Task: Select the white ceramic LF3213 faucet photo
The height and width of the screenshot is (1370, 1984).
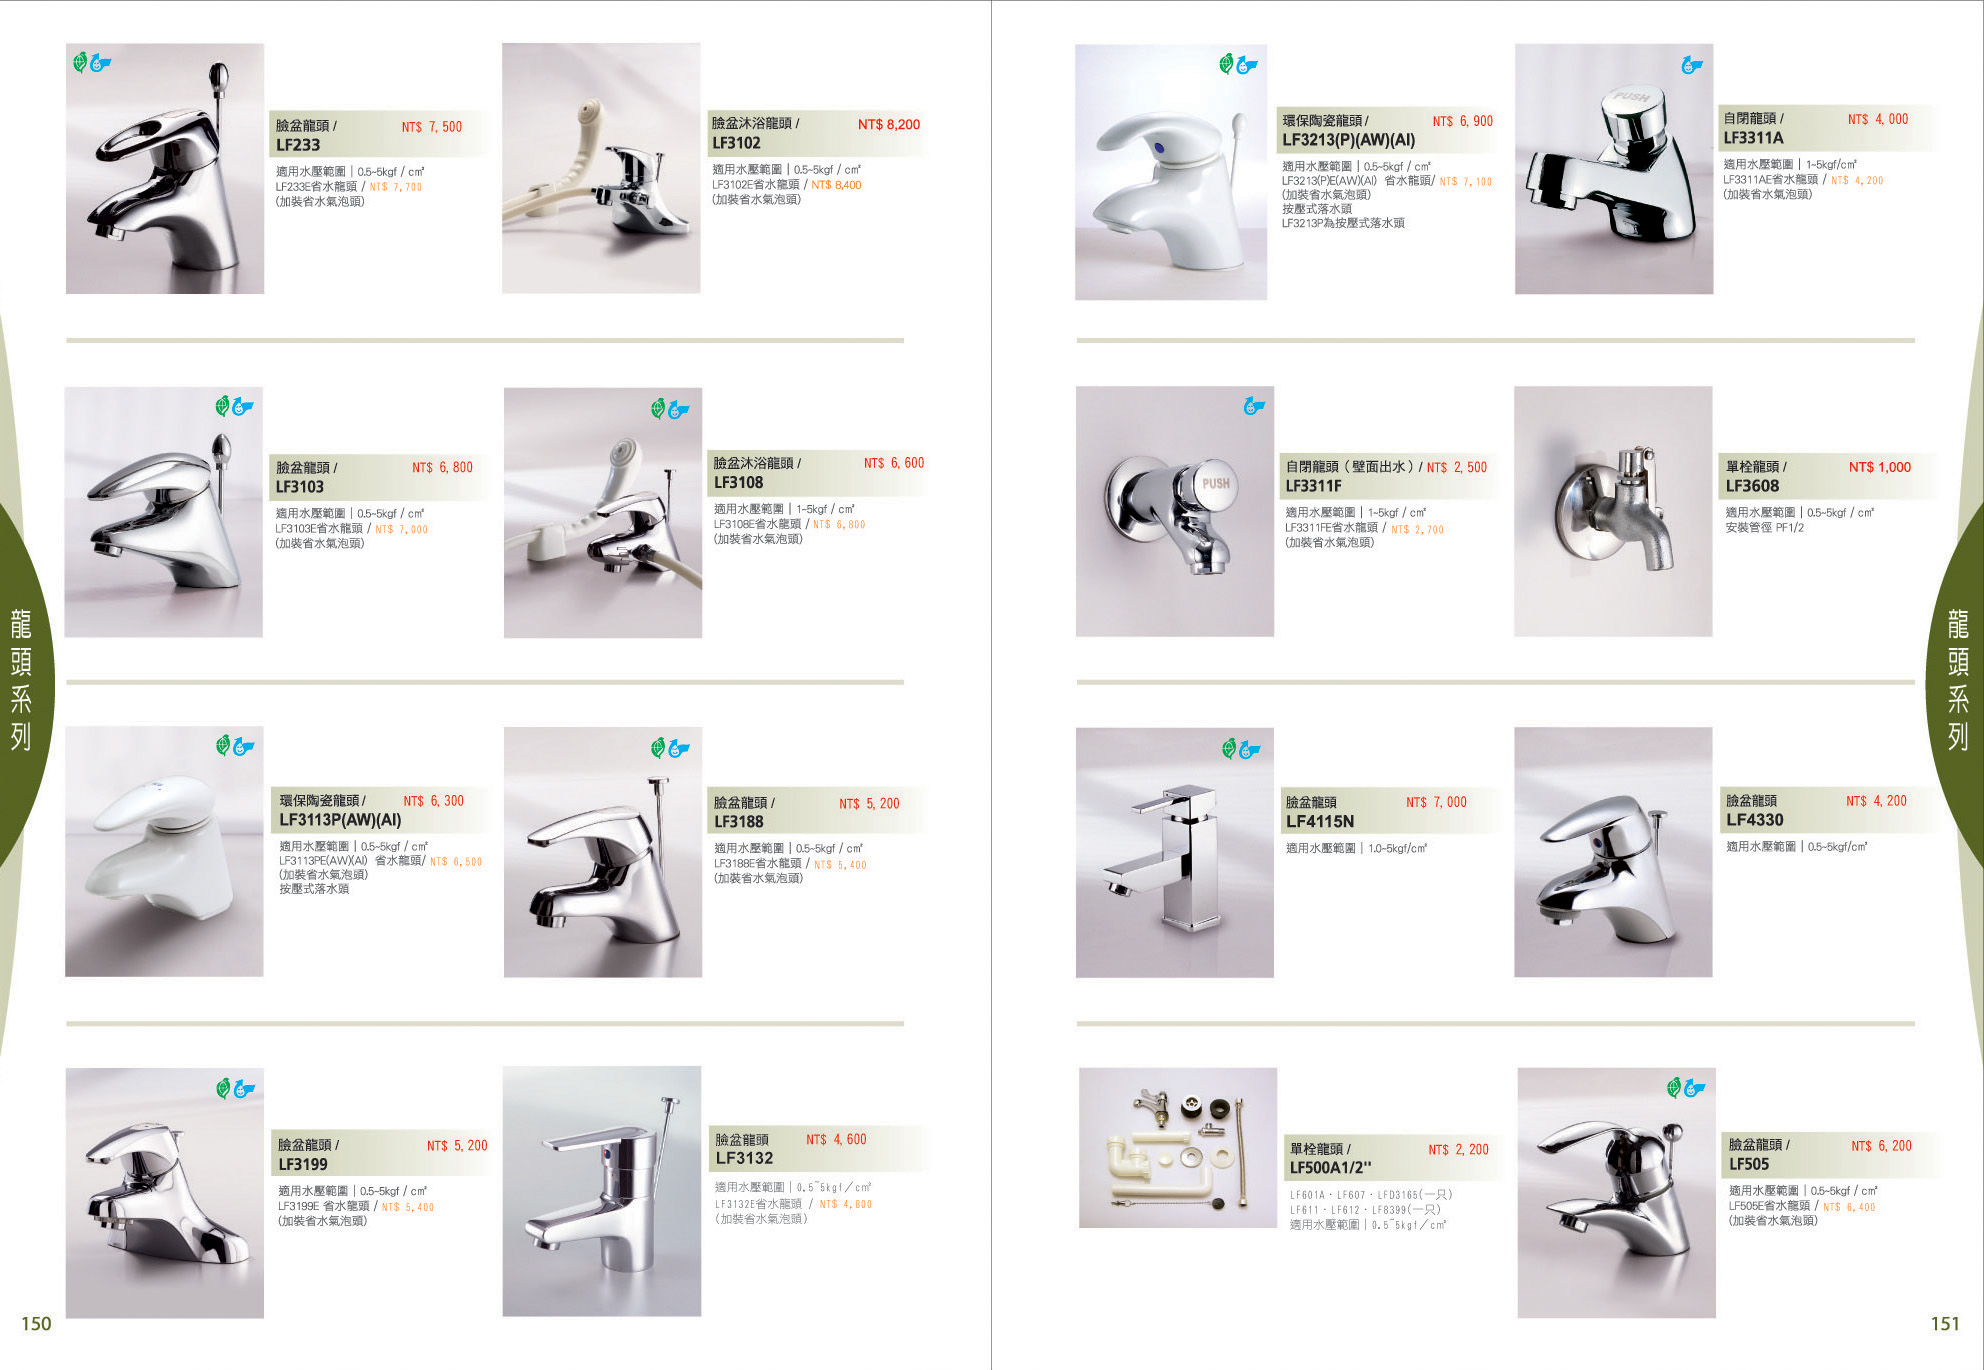Action: [1171, 172]
